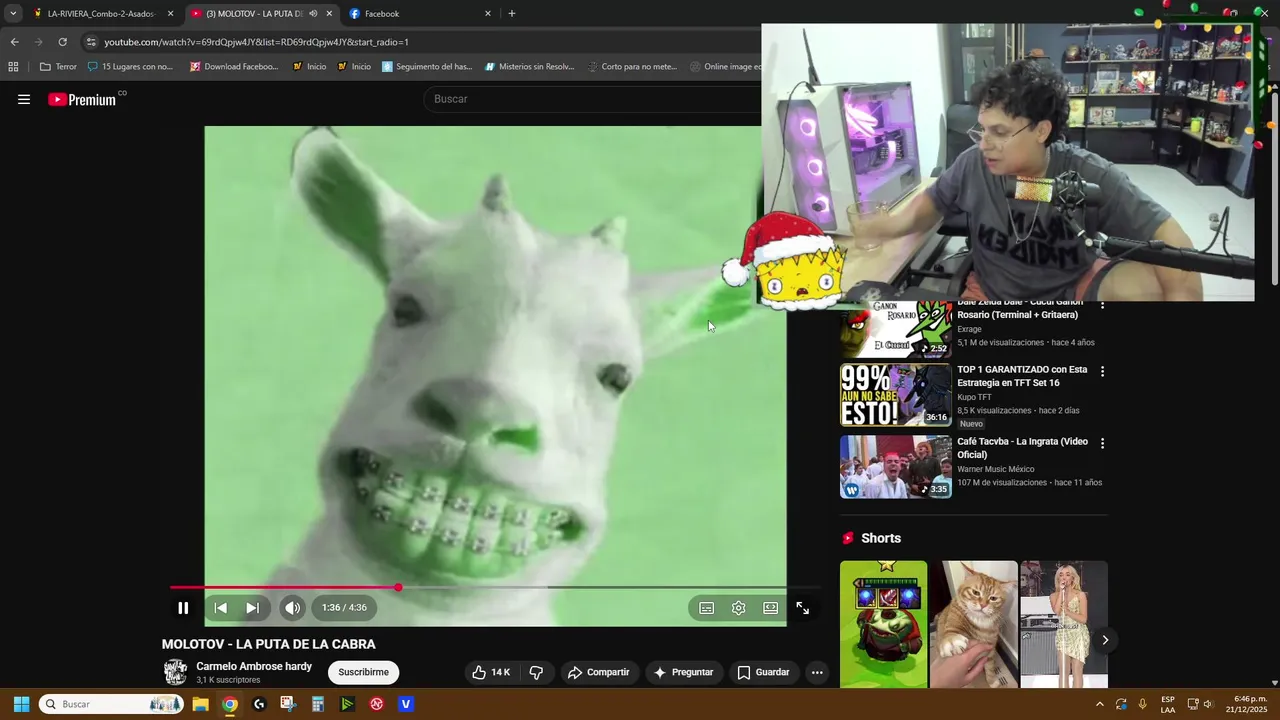The width and height of the screenshot is (1280, 720).
Task: View site information icon in address bar
Action: (x=91, y=42)
